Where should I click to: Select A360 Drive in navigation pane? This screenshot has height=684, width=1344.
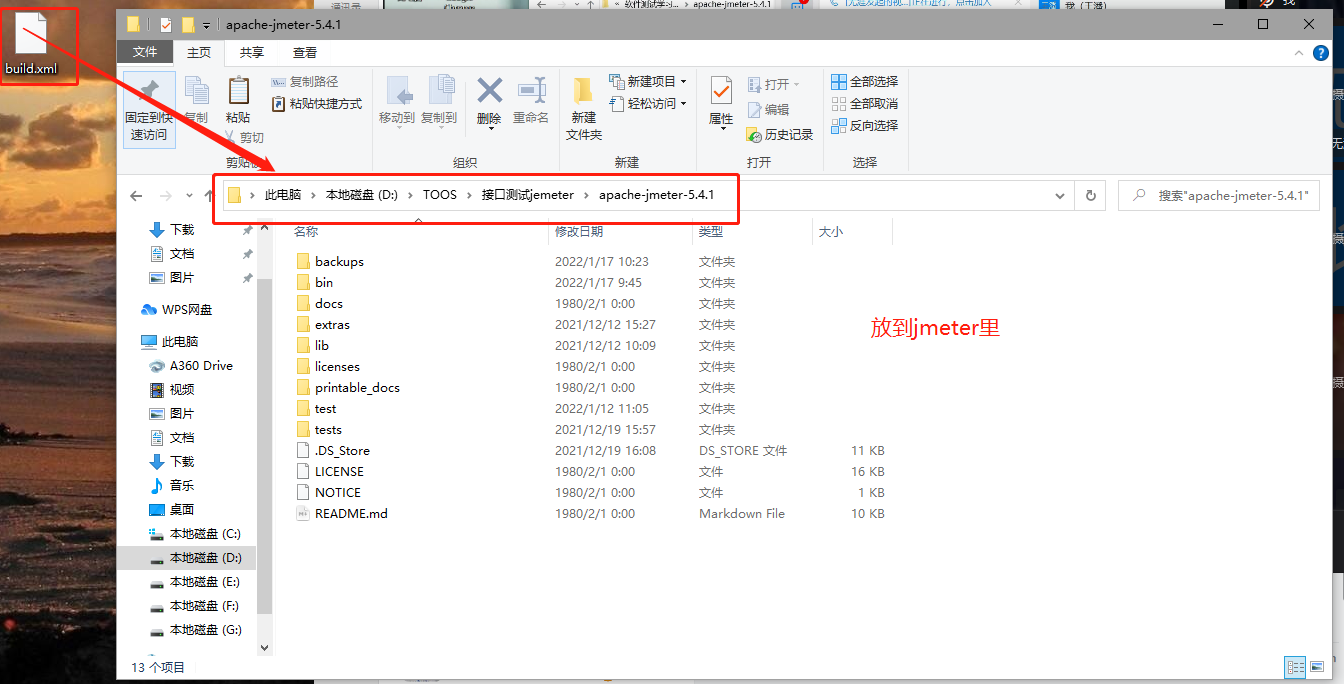click(201, 366)
